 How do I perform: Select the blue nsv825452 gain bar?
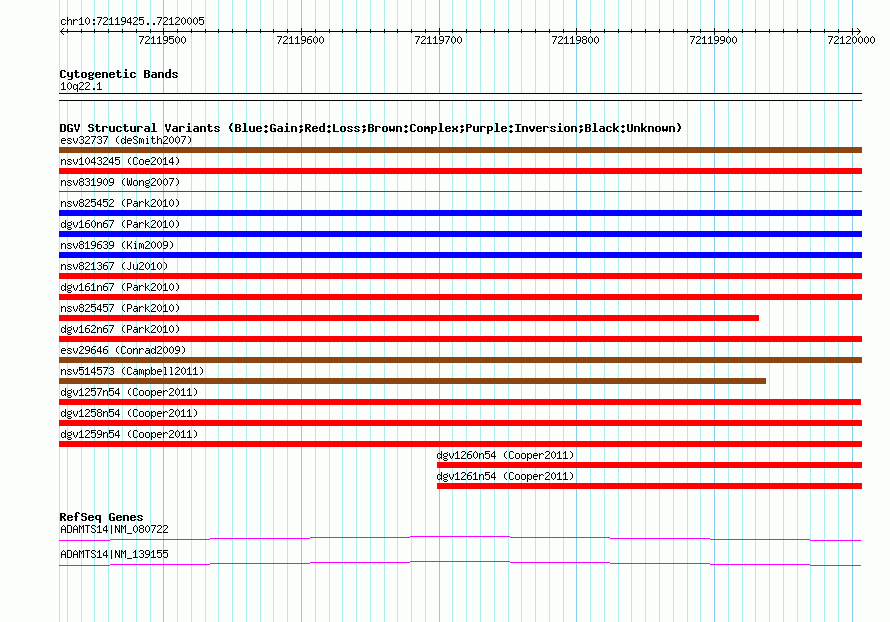coord(460,213)
